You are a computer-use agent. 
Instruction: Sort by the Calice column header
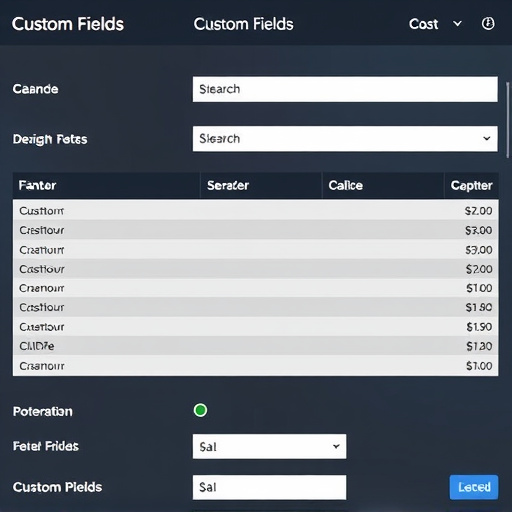(383, 185)
